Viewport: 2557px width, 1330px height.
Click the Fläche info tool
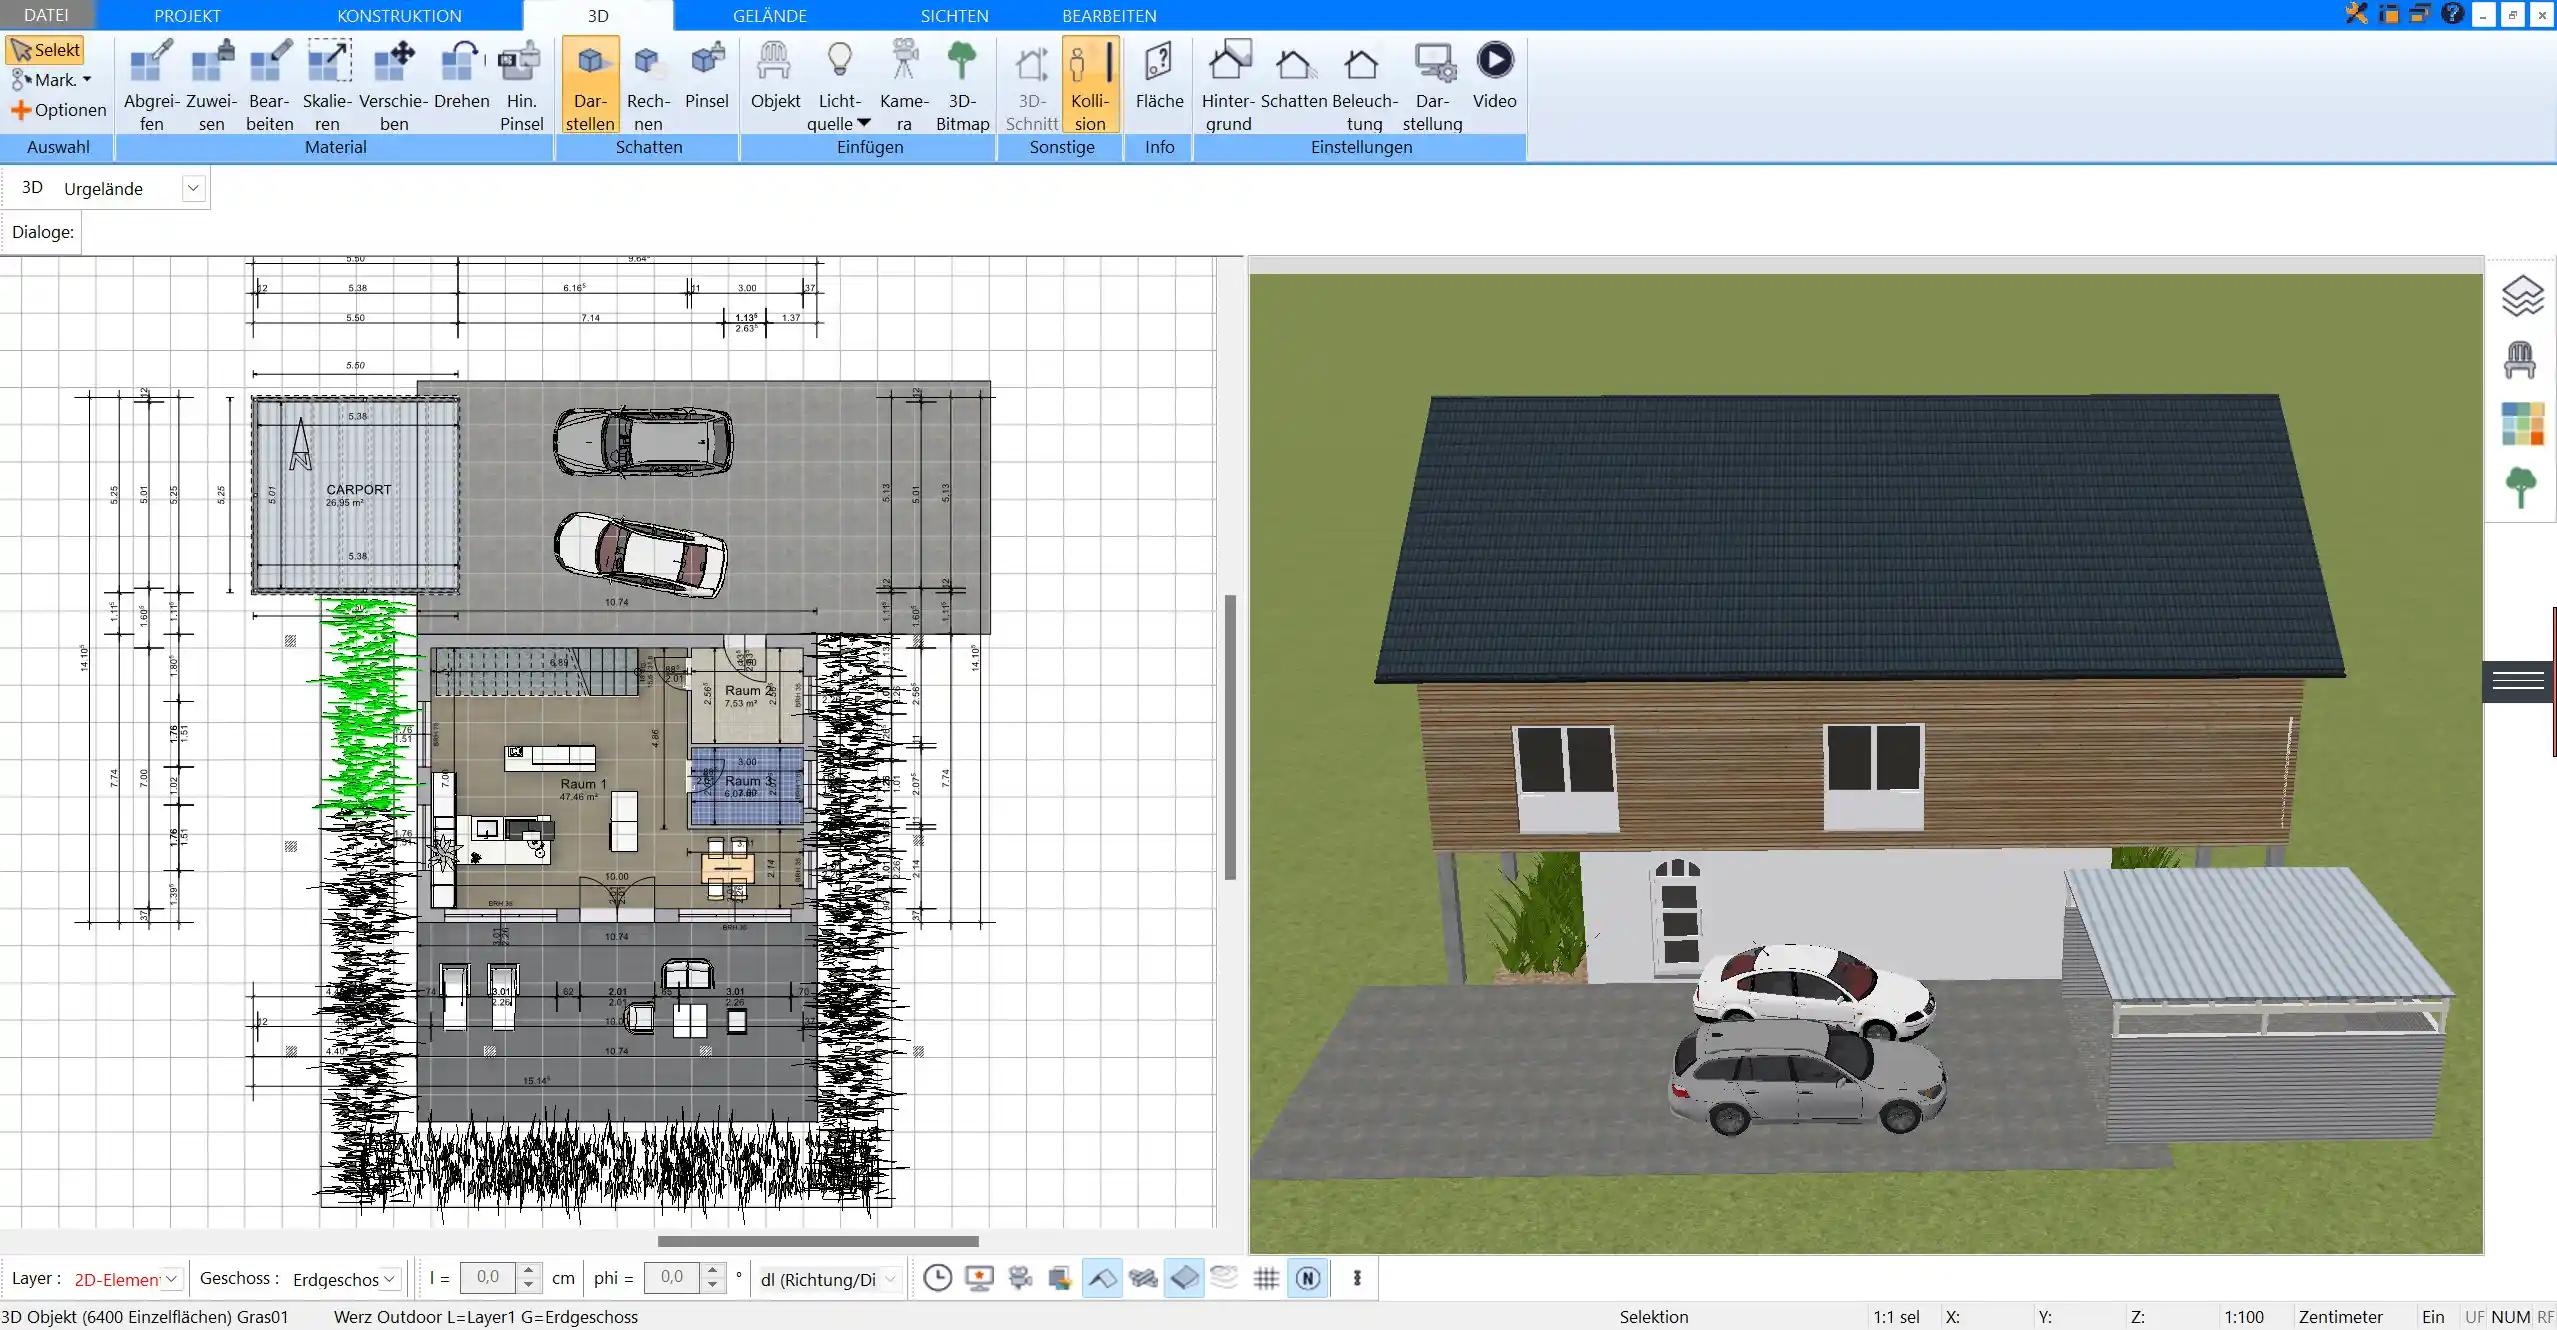click(1159, 75)
